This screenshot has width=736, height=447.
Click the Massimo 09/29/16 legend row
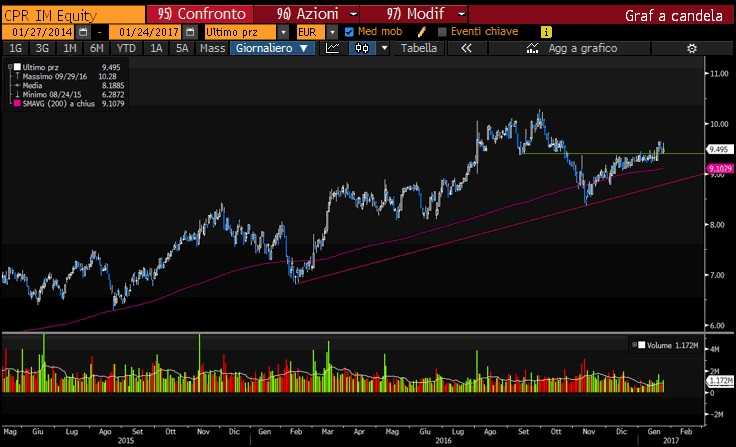[x=66, y=77]
